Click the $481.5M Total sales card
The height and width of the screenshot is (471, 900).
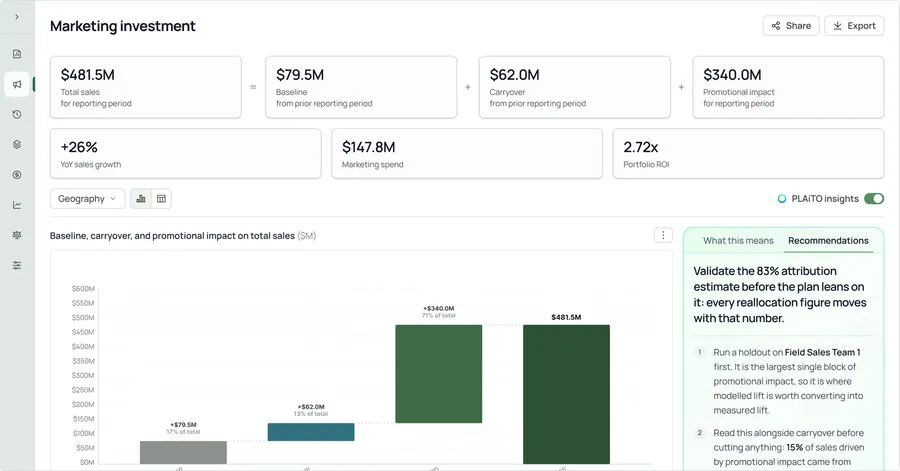coord(146,87)
